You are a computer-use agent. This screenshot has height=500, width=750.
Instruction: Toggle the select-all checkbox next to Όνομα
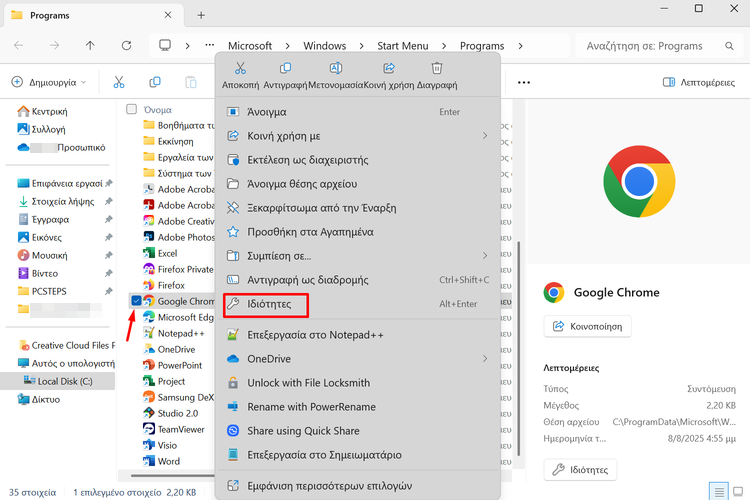click(x=132, y=109)
